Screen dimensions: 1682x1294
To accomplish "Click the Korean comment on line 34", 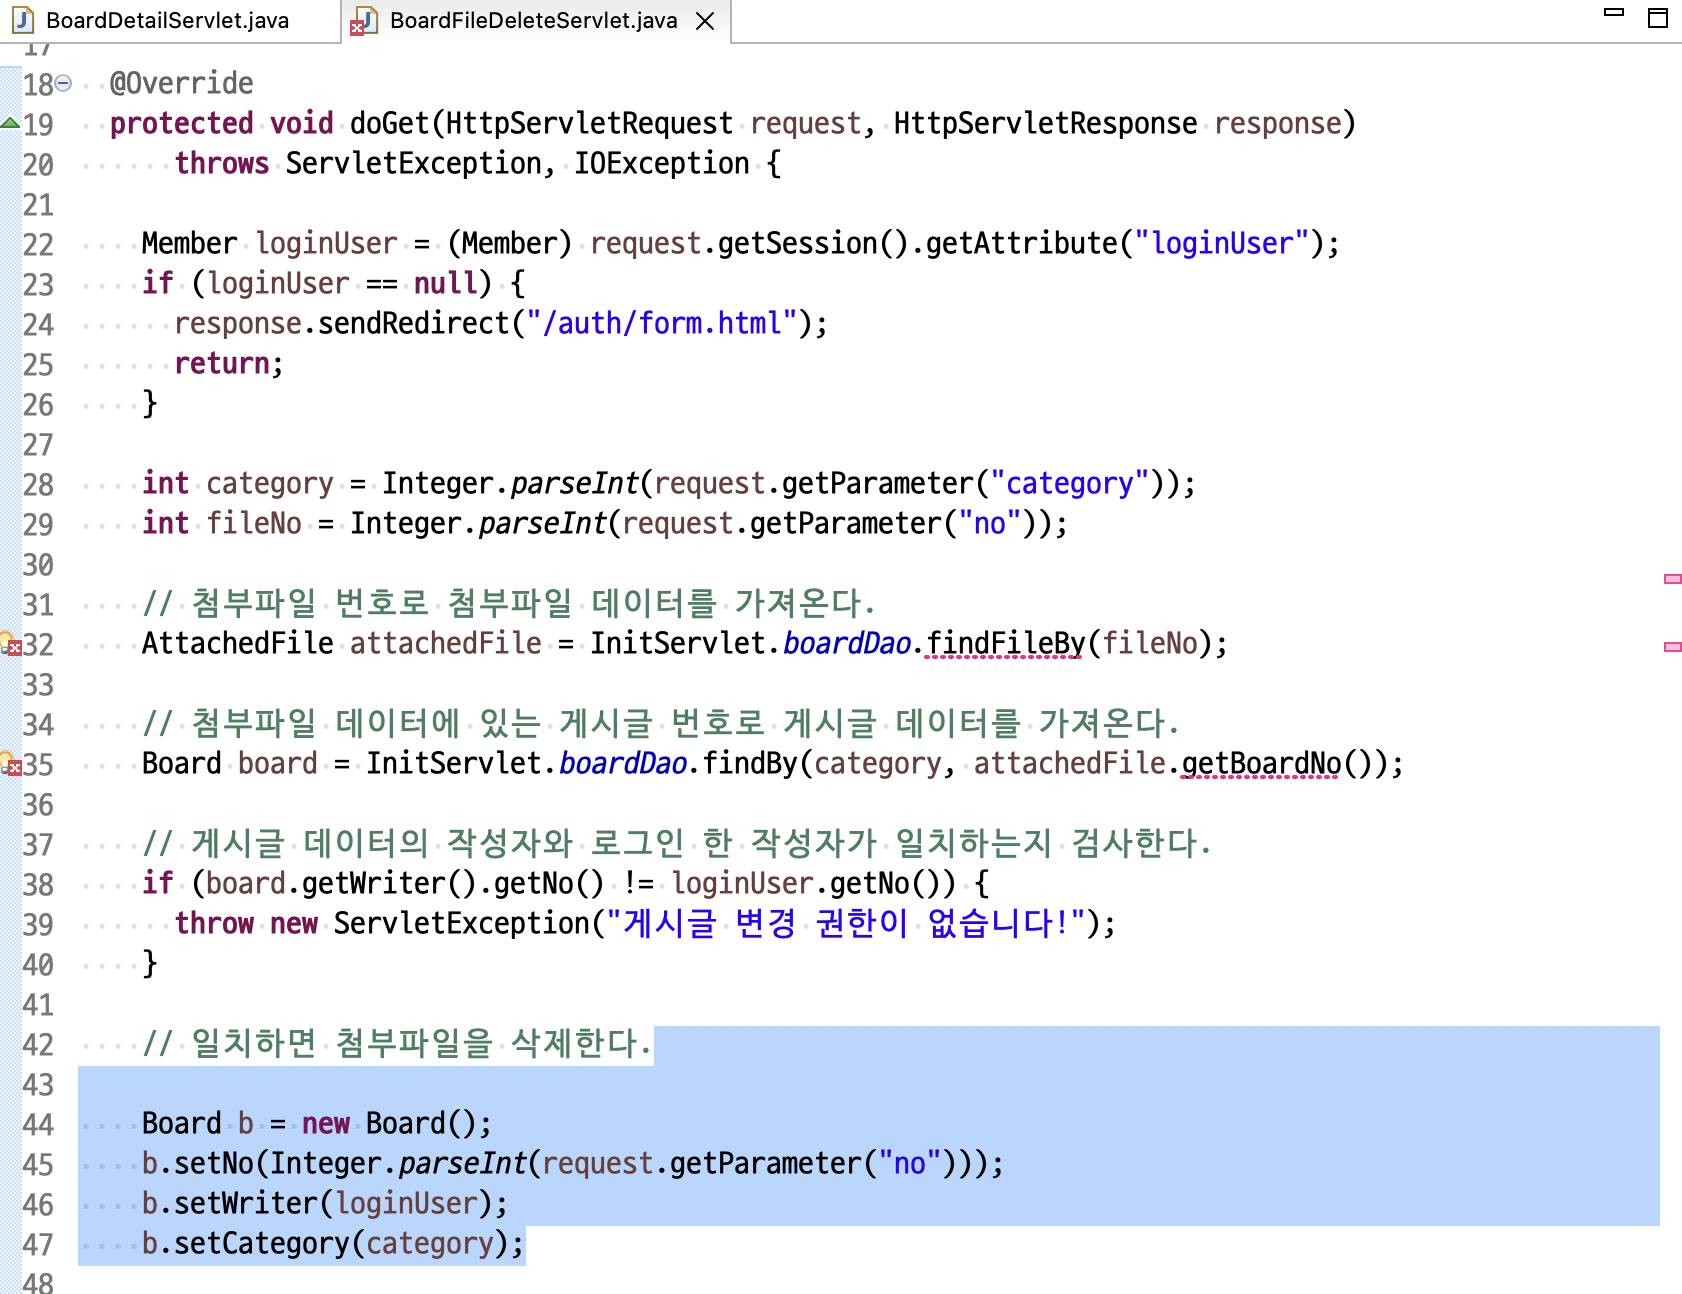I will (661, 723).
